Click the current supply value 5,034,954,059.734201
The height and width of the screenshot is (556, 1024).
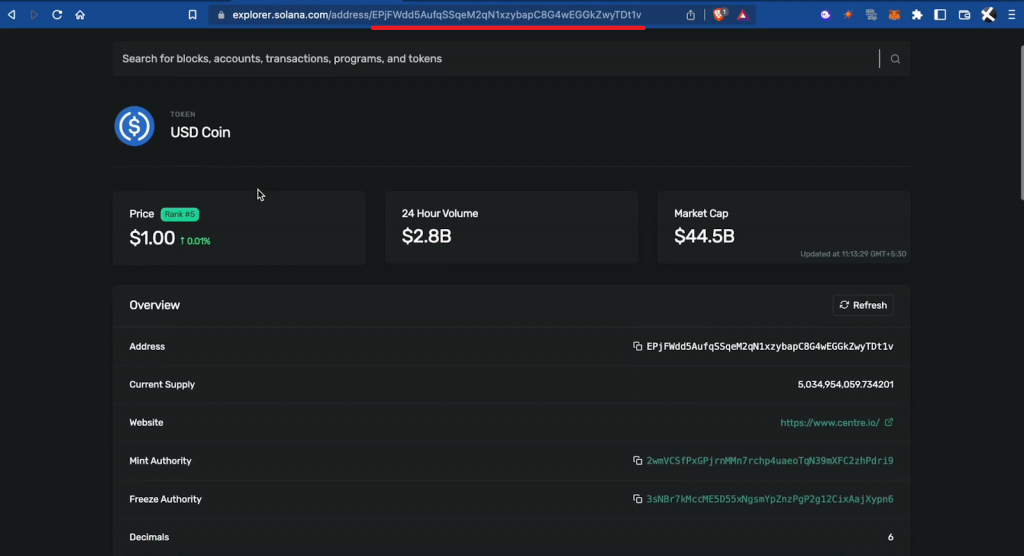846,384
